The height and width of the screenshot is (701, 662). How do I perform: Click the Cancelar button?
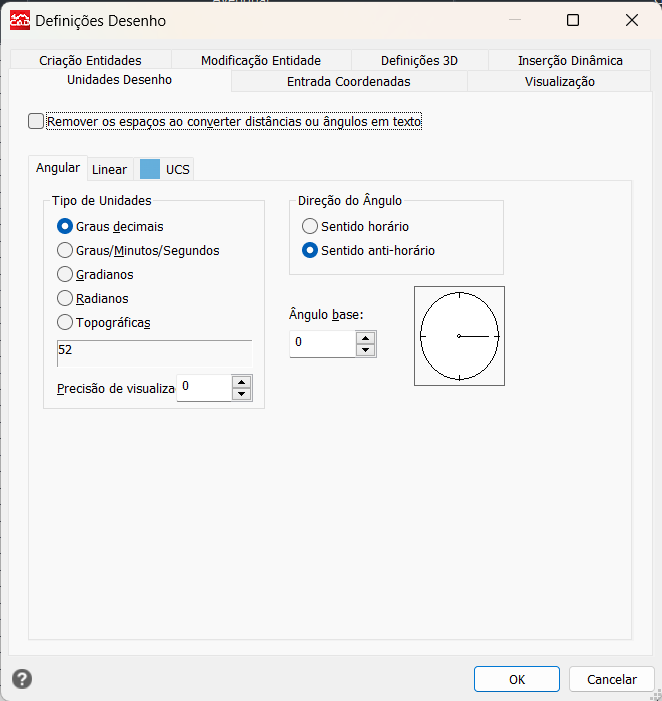611,679
